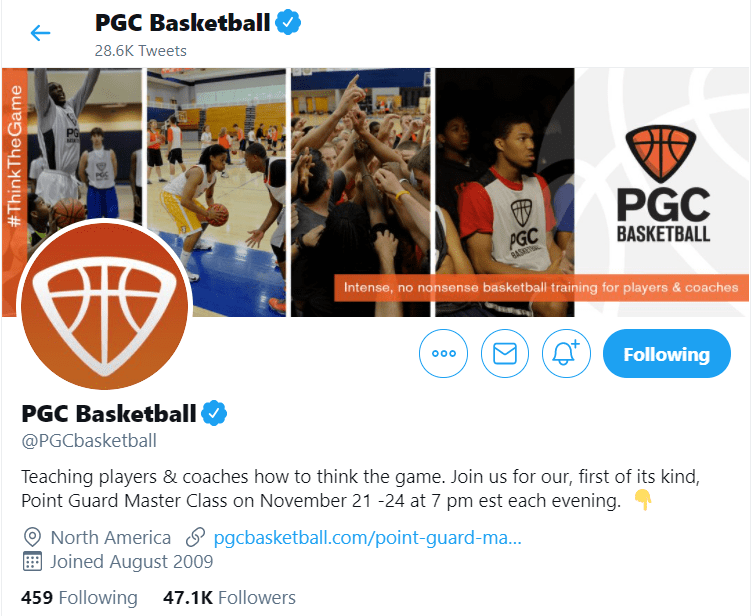Click the PGC Basketball logo in banner
The image size is (752, 616).
point(663,184)
